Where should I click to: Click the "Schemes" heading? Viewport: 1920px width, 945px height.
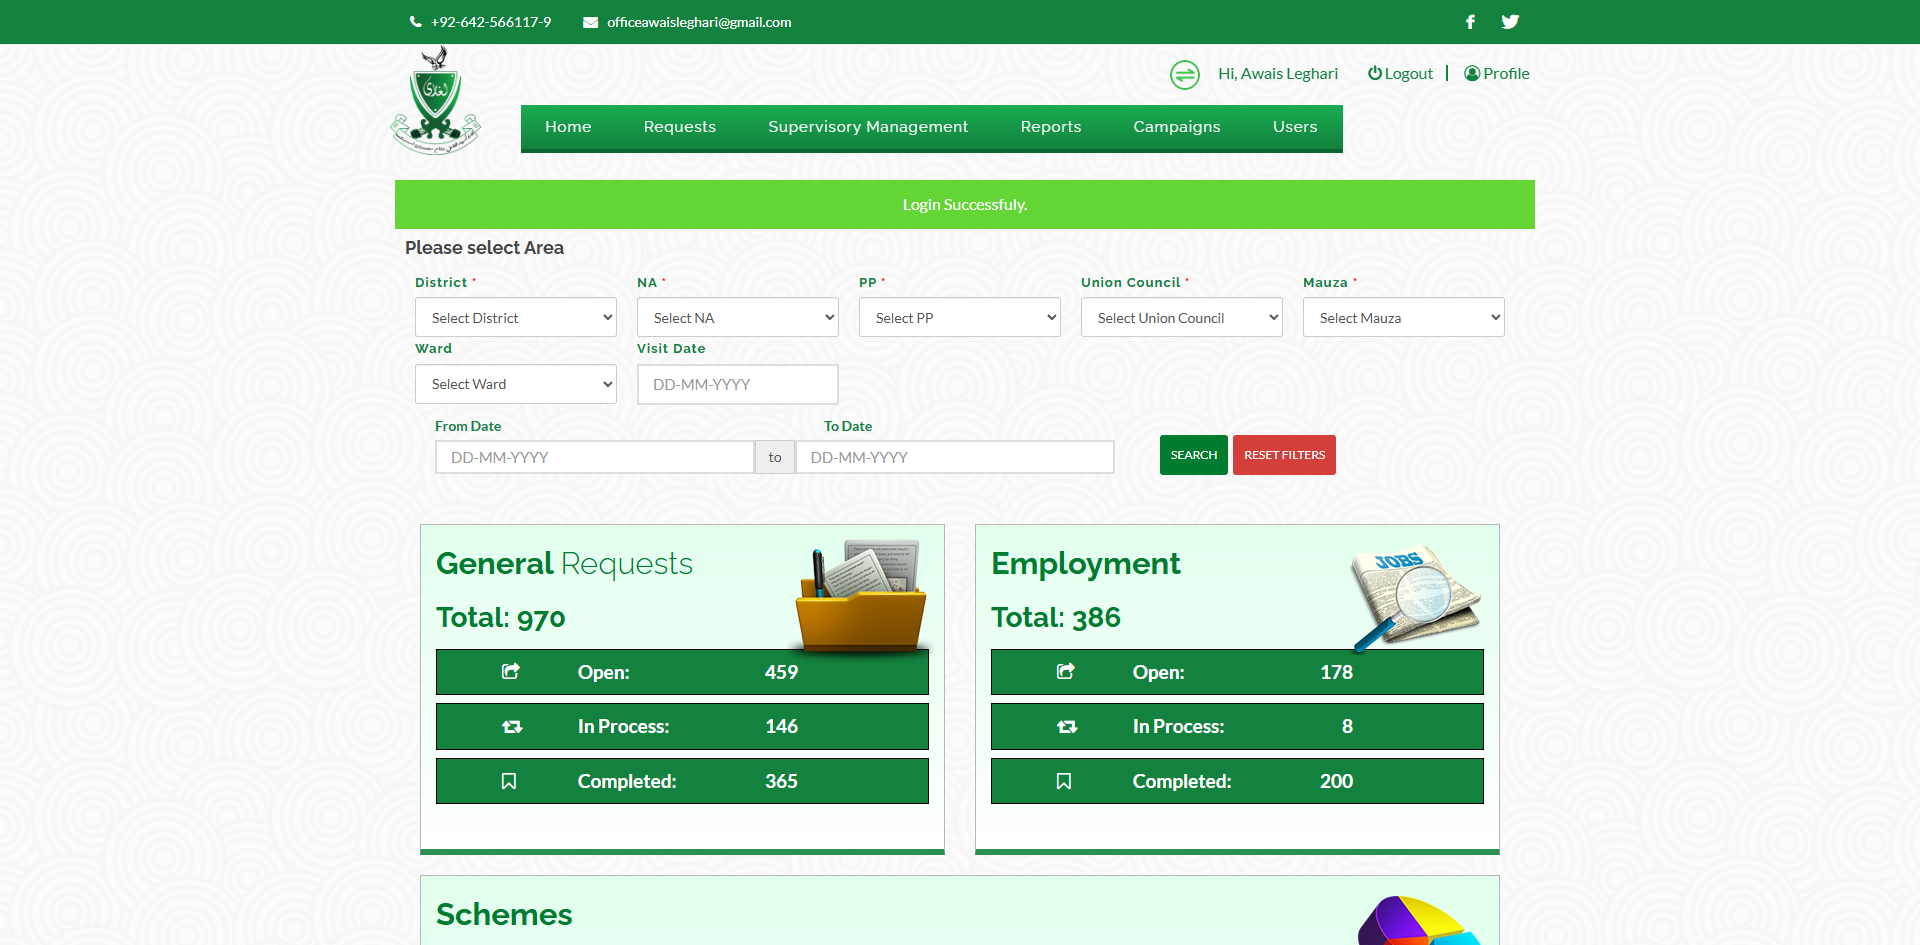pos(504,915)
